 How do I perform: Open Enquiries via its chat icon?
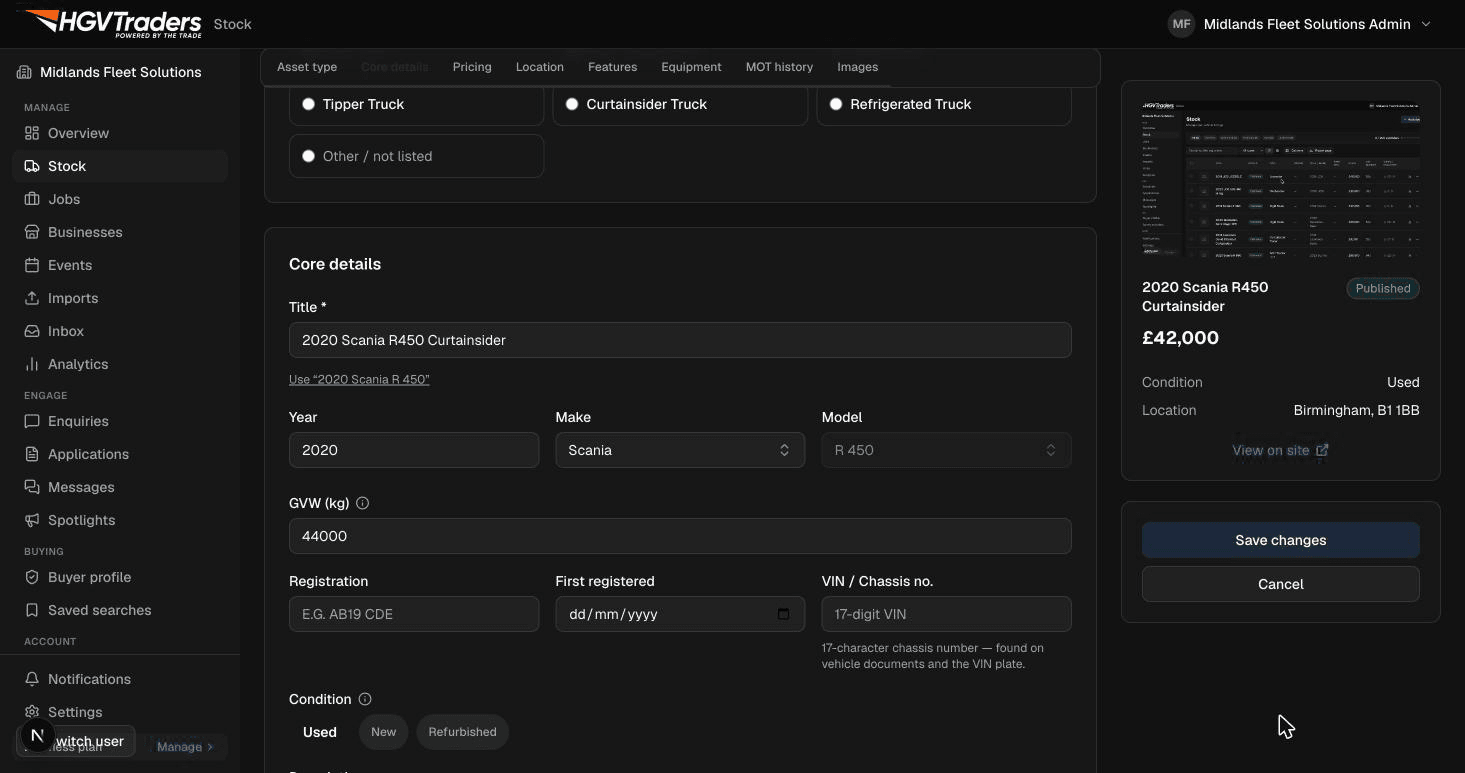(x=32, y=421)
